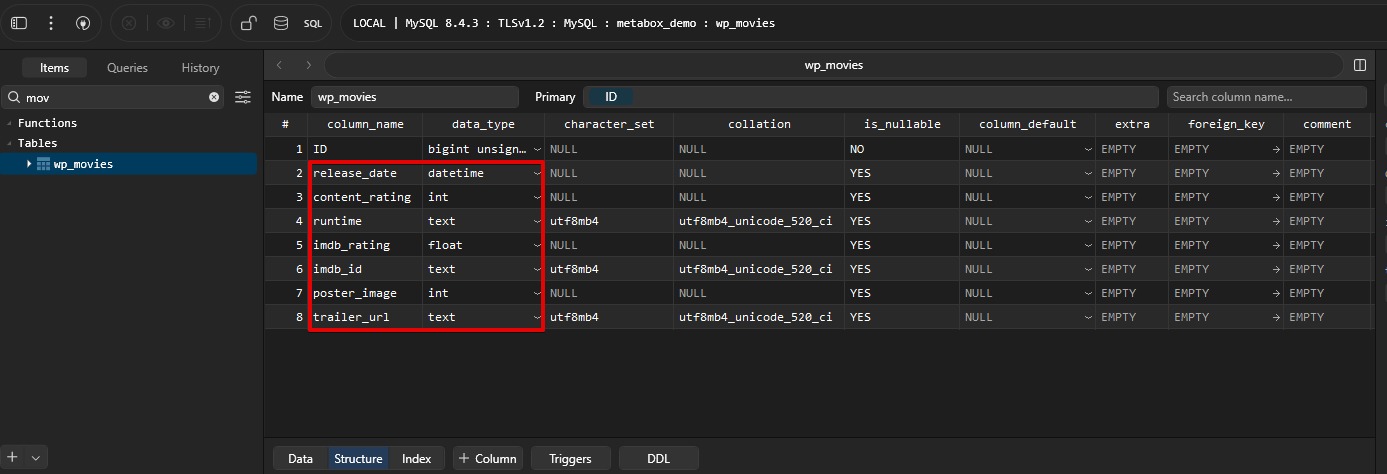Click the connection plug icon

coord(83,22)
